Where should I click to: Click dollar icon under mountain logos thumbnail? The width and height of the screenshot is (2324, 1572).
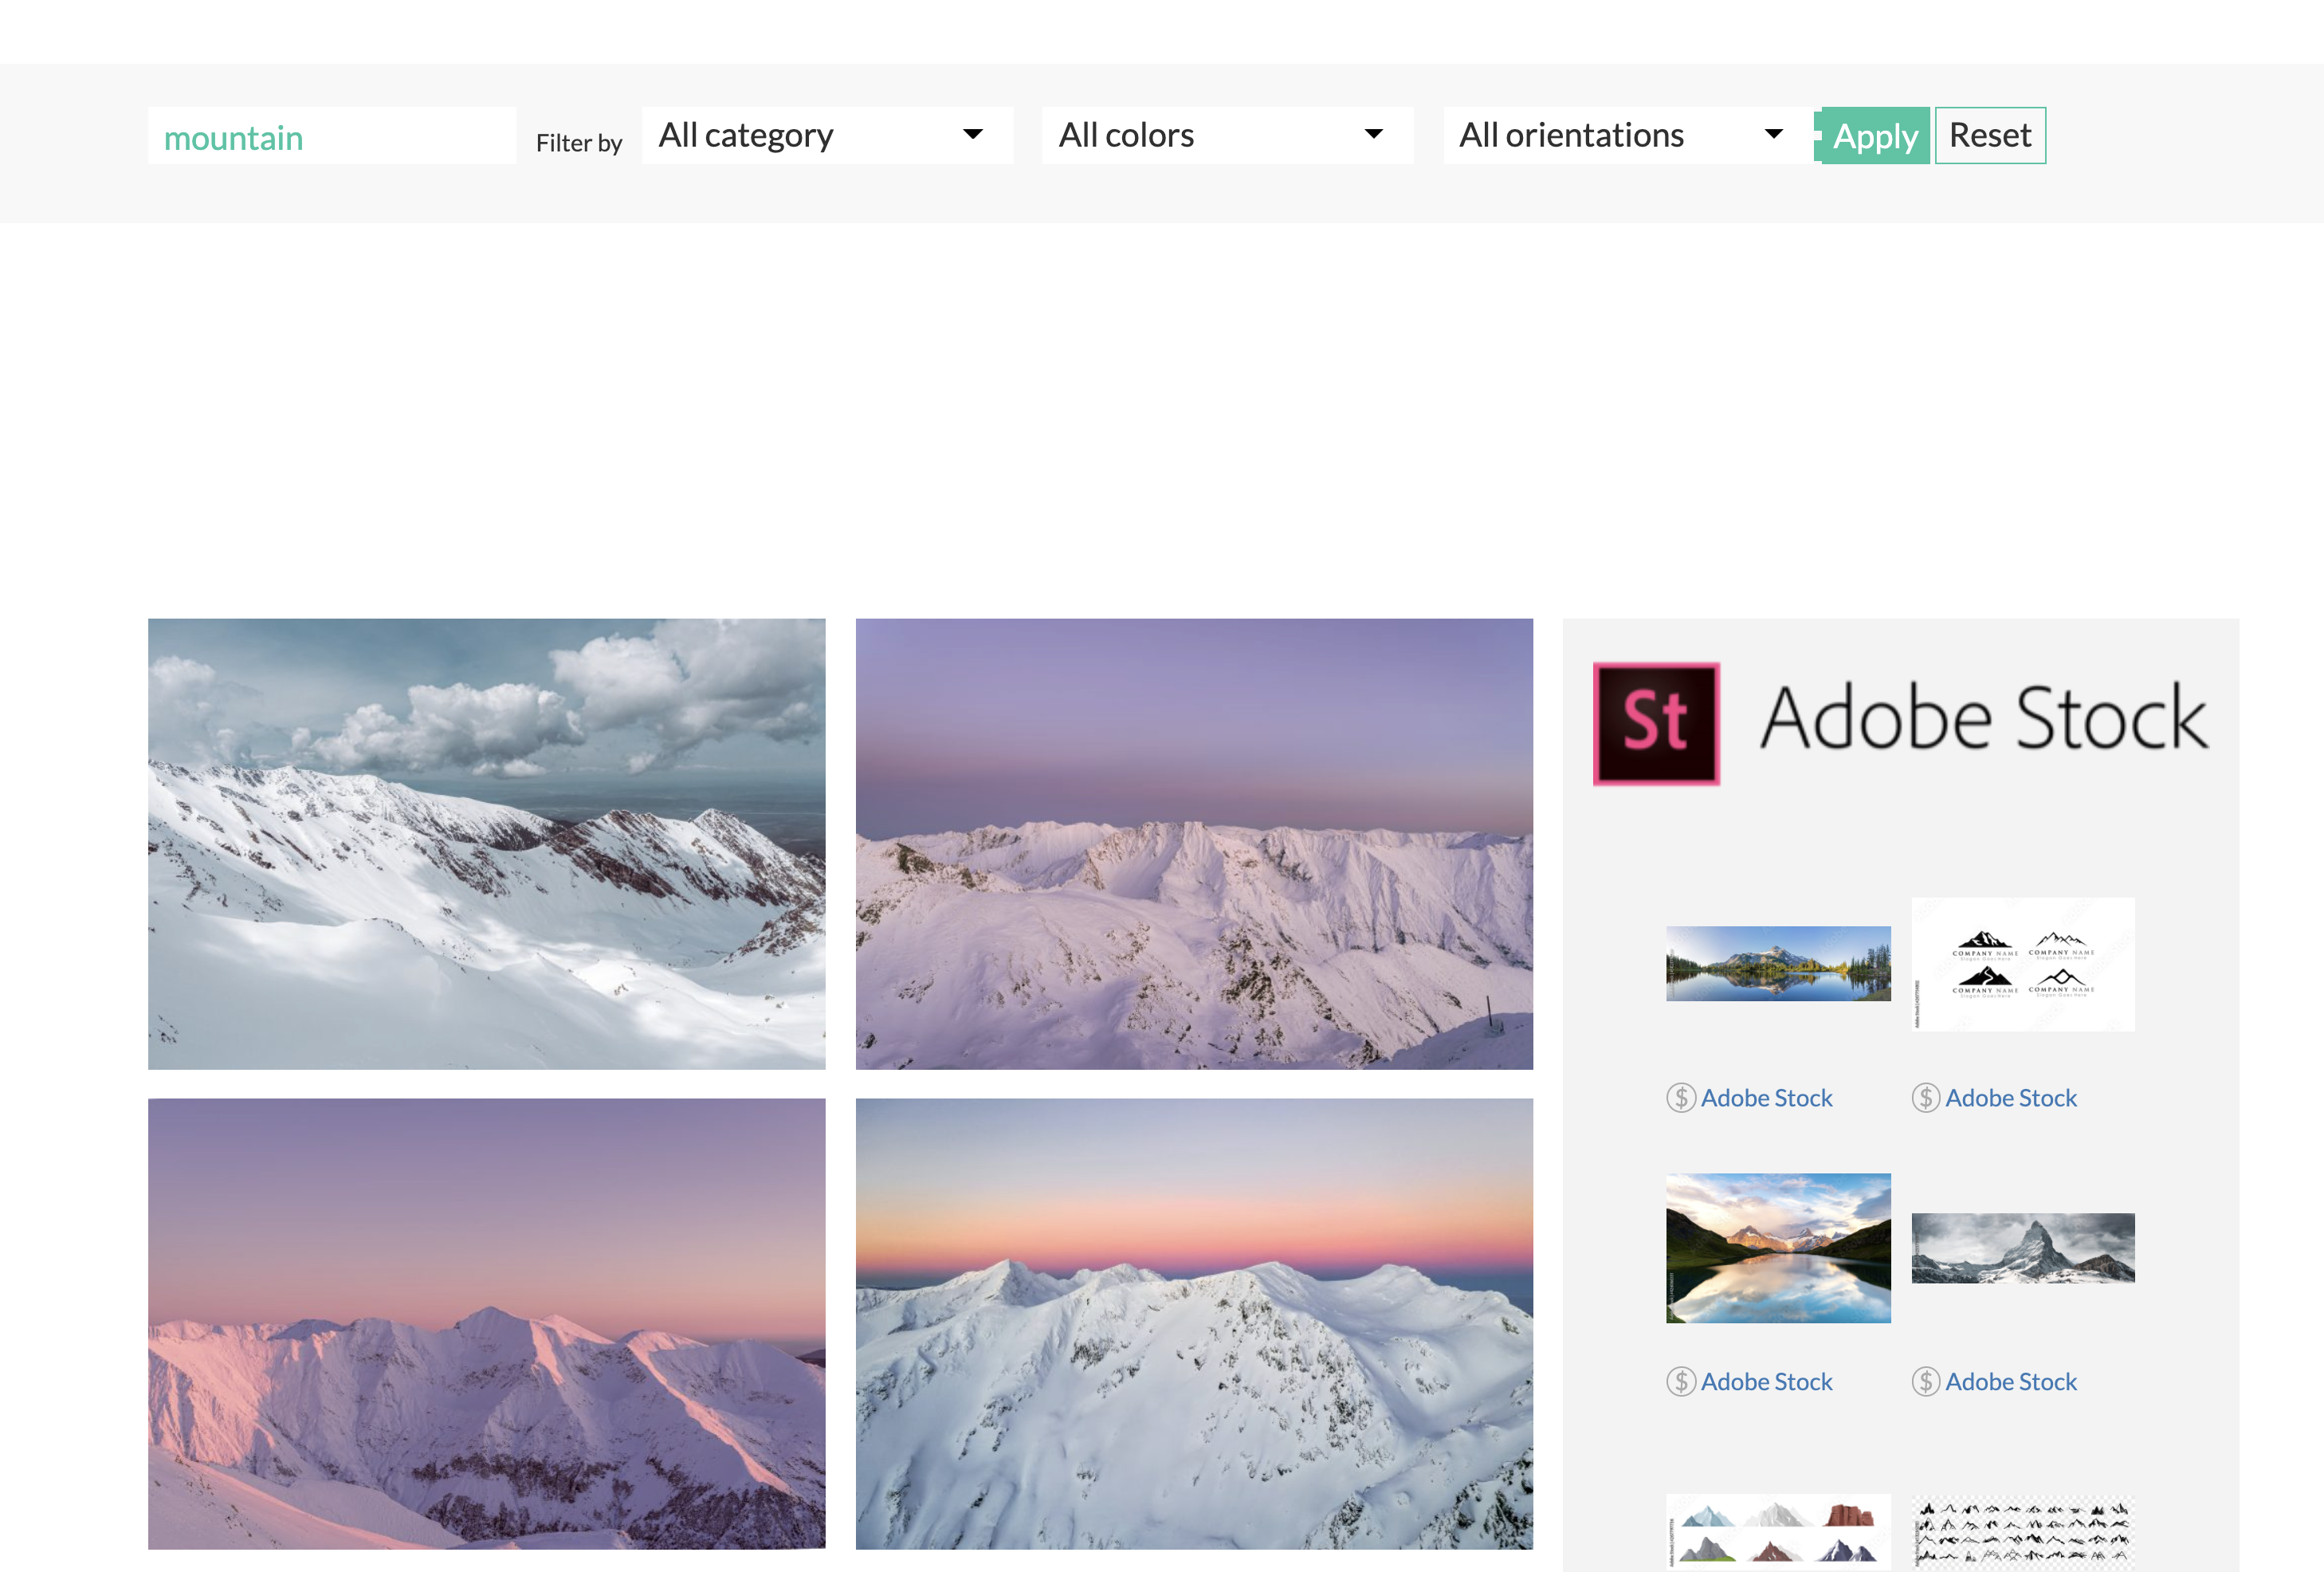click(x=1925, y=1098)
